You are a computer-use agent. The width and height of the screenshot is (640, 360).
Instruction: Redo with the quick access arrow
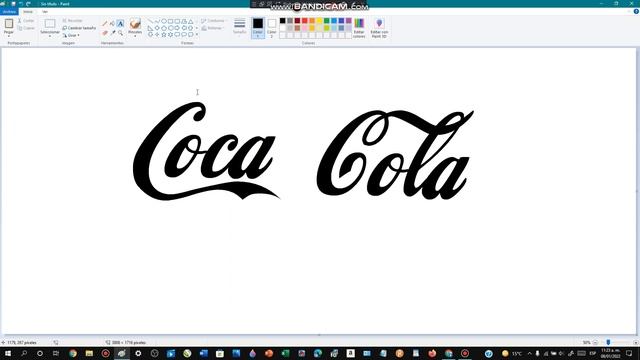pos(28,4)
